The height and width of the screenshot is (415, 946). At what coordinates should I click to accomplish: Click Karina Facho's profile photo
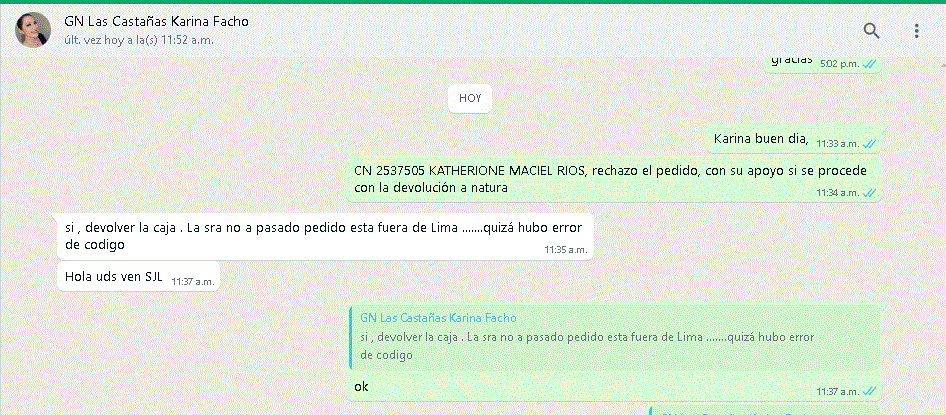tap(32, 30)
